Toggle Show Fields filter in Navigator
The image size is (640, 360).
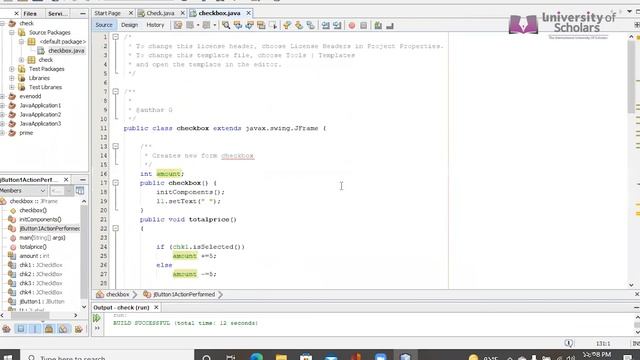point(21,329)
